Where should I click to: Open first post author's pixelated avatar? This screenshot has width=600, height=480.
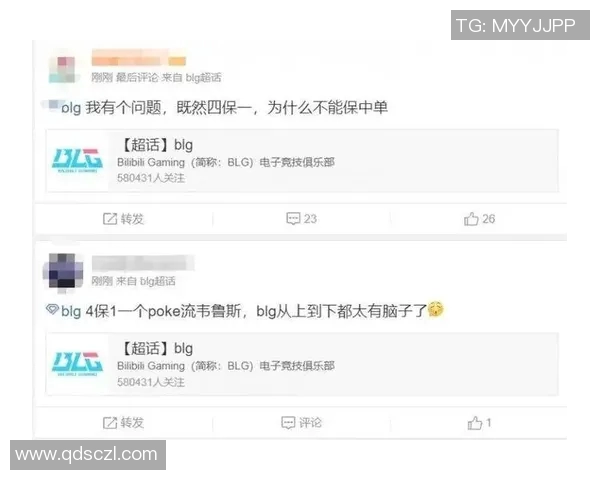[x=64, y=69]
